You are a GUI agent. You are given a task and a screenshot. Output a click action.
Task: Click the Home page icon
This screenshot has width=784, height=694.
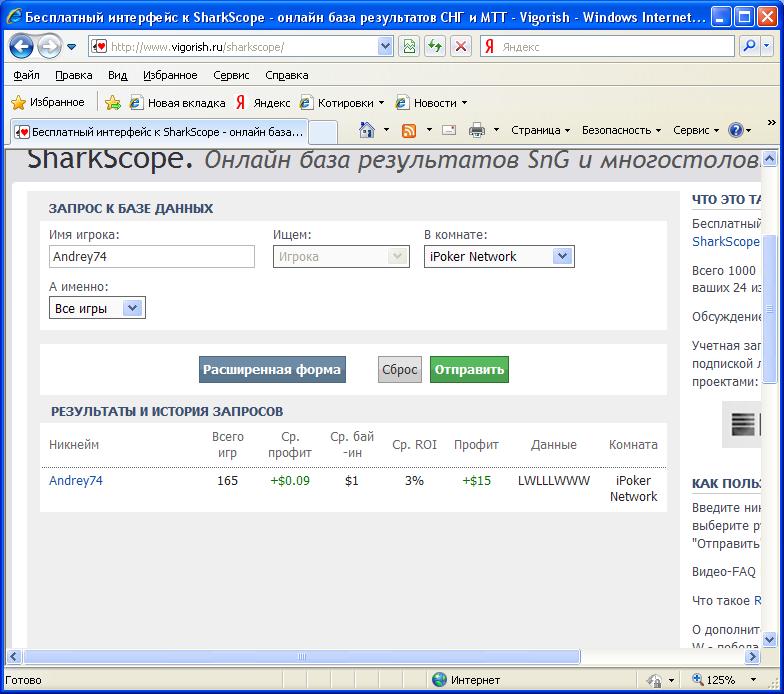coord(367,130)
